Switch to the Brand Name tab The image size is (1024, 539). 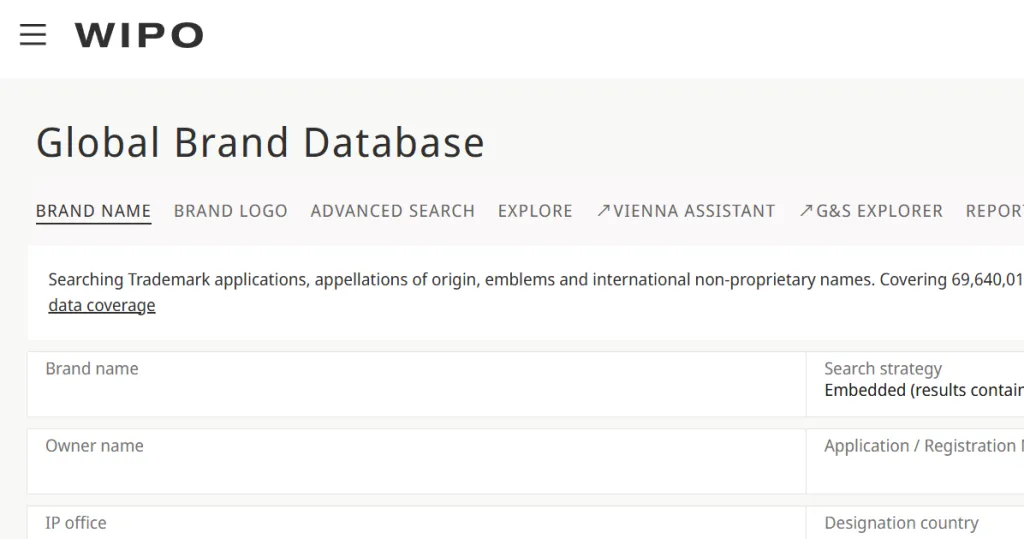click(x=93, y=211)
